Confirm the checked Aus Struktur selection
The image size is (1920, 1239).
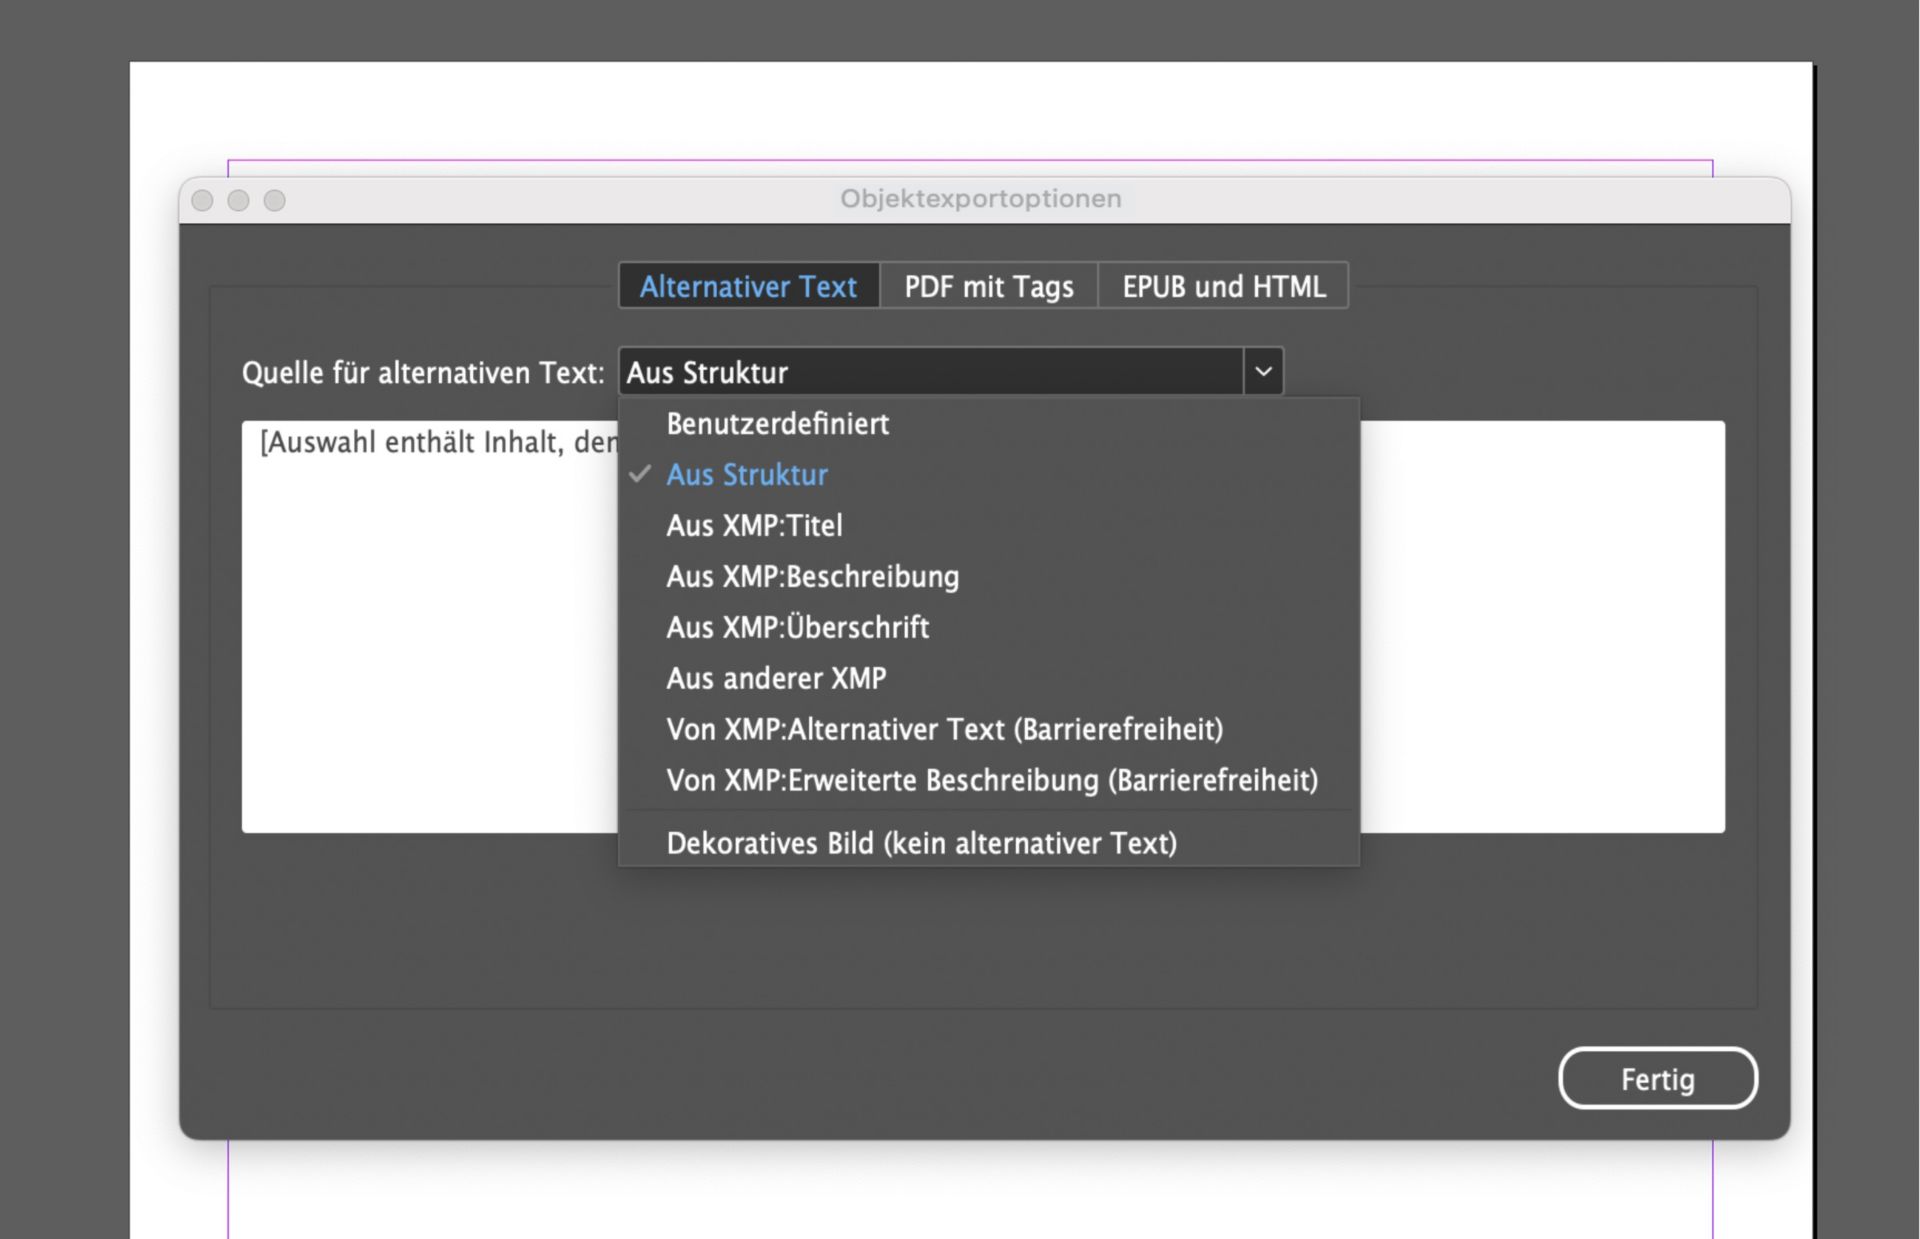pos(747,474)
